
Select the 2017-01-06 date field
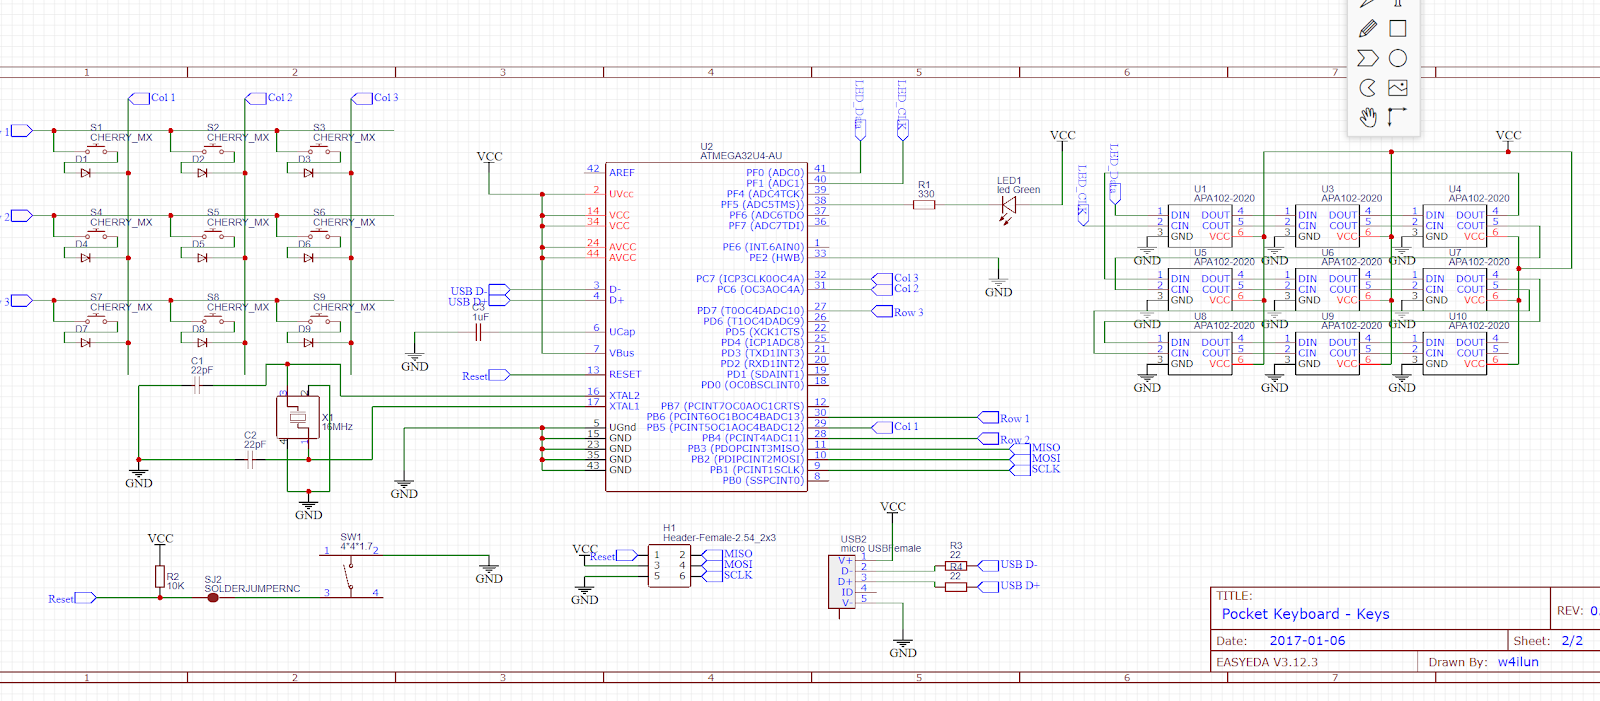1307,641
